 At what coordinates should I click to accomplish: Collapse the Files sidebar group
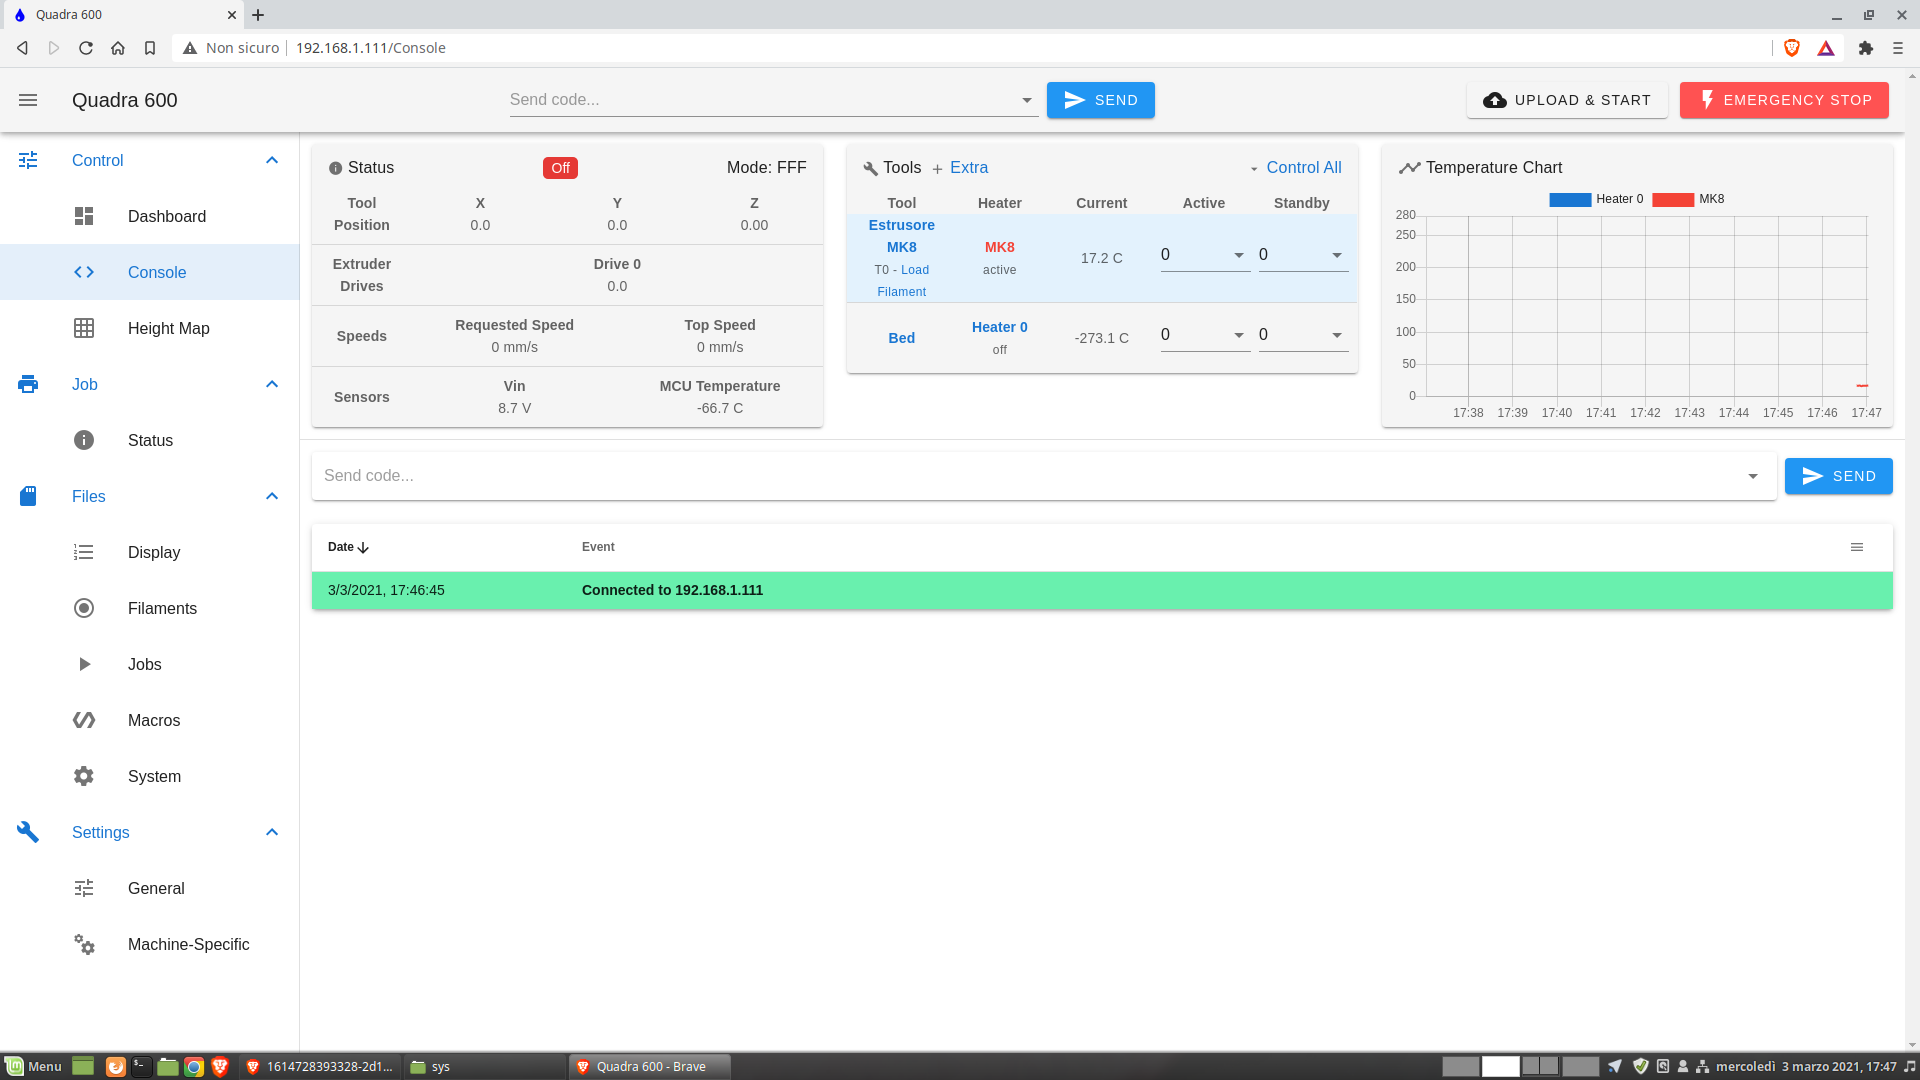(x=272, y=496)
